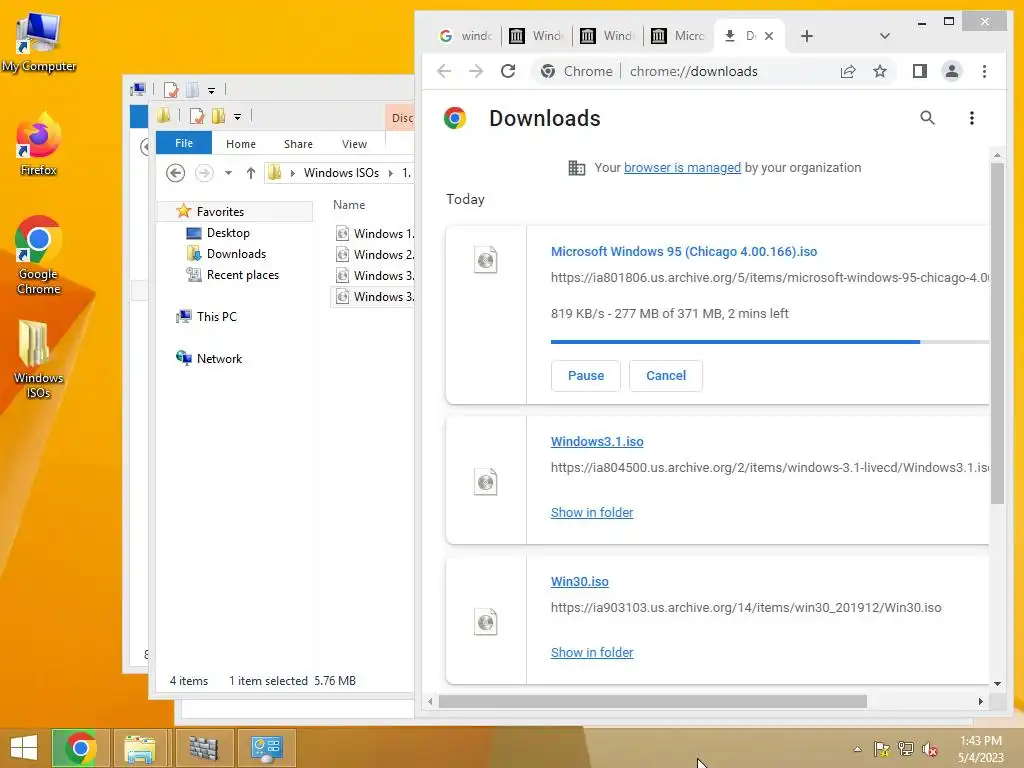Open the File tab in Explorer
The width and height of the screenshot is (1024, 768).
[184, 143]
